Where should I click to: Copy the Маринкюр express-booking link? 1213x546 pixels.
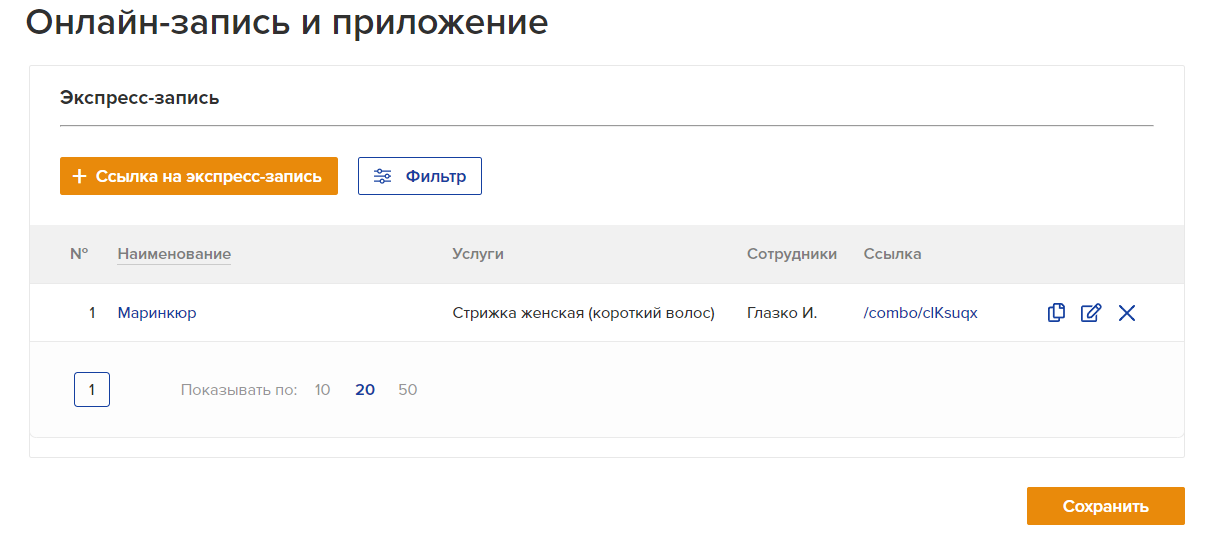1056,313
